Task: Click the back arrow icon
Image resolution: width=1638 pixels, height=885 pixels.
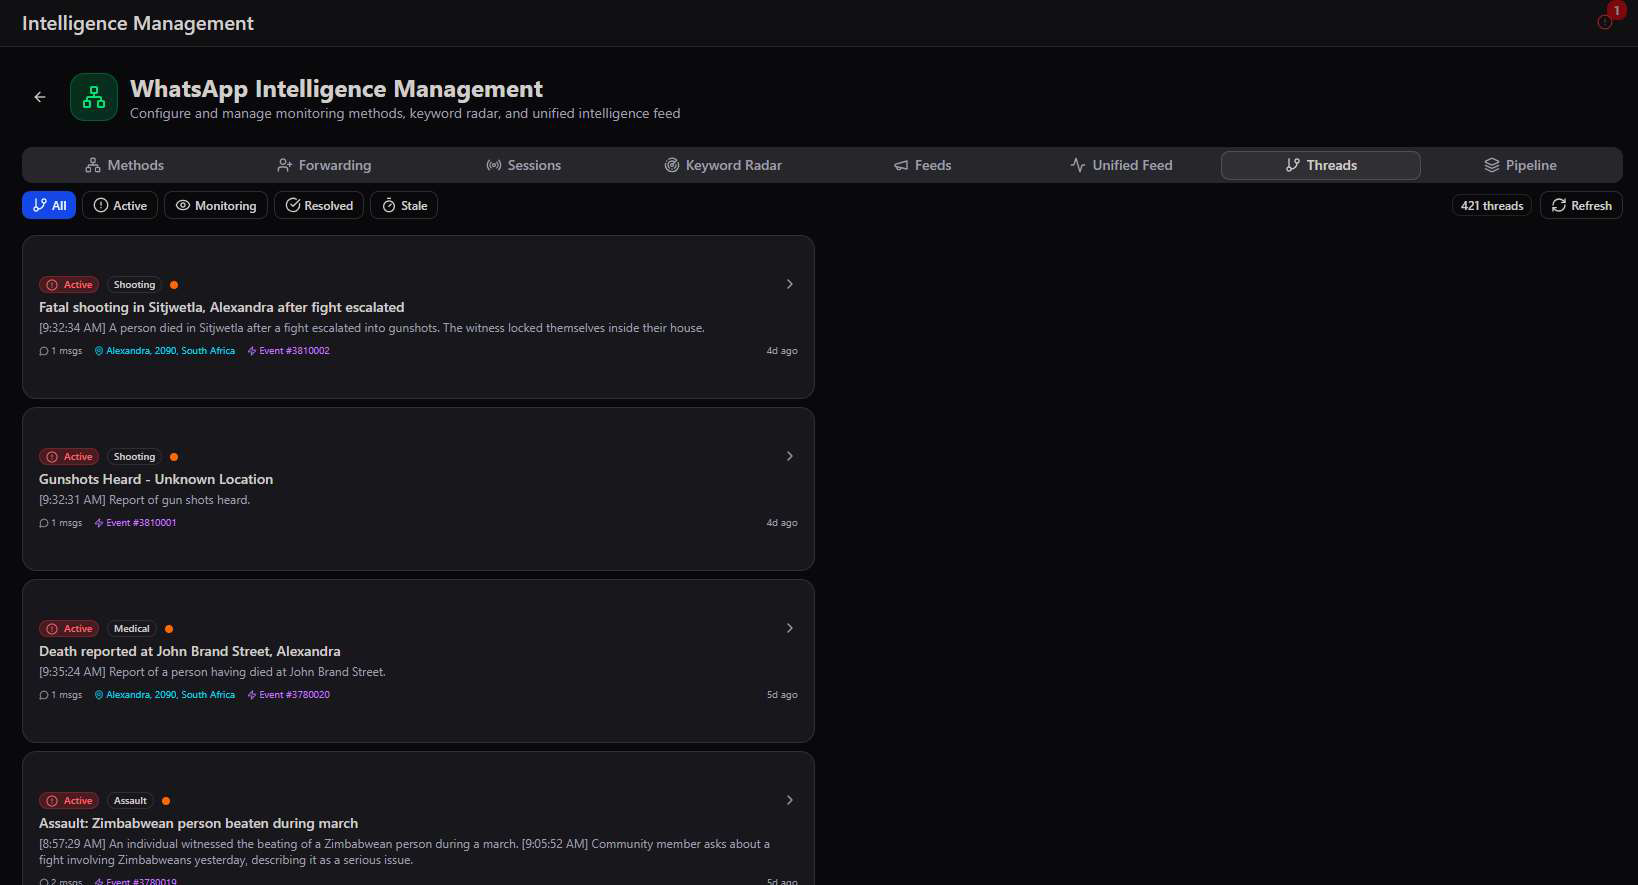Action: coord(40,97)
